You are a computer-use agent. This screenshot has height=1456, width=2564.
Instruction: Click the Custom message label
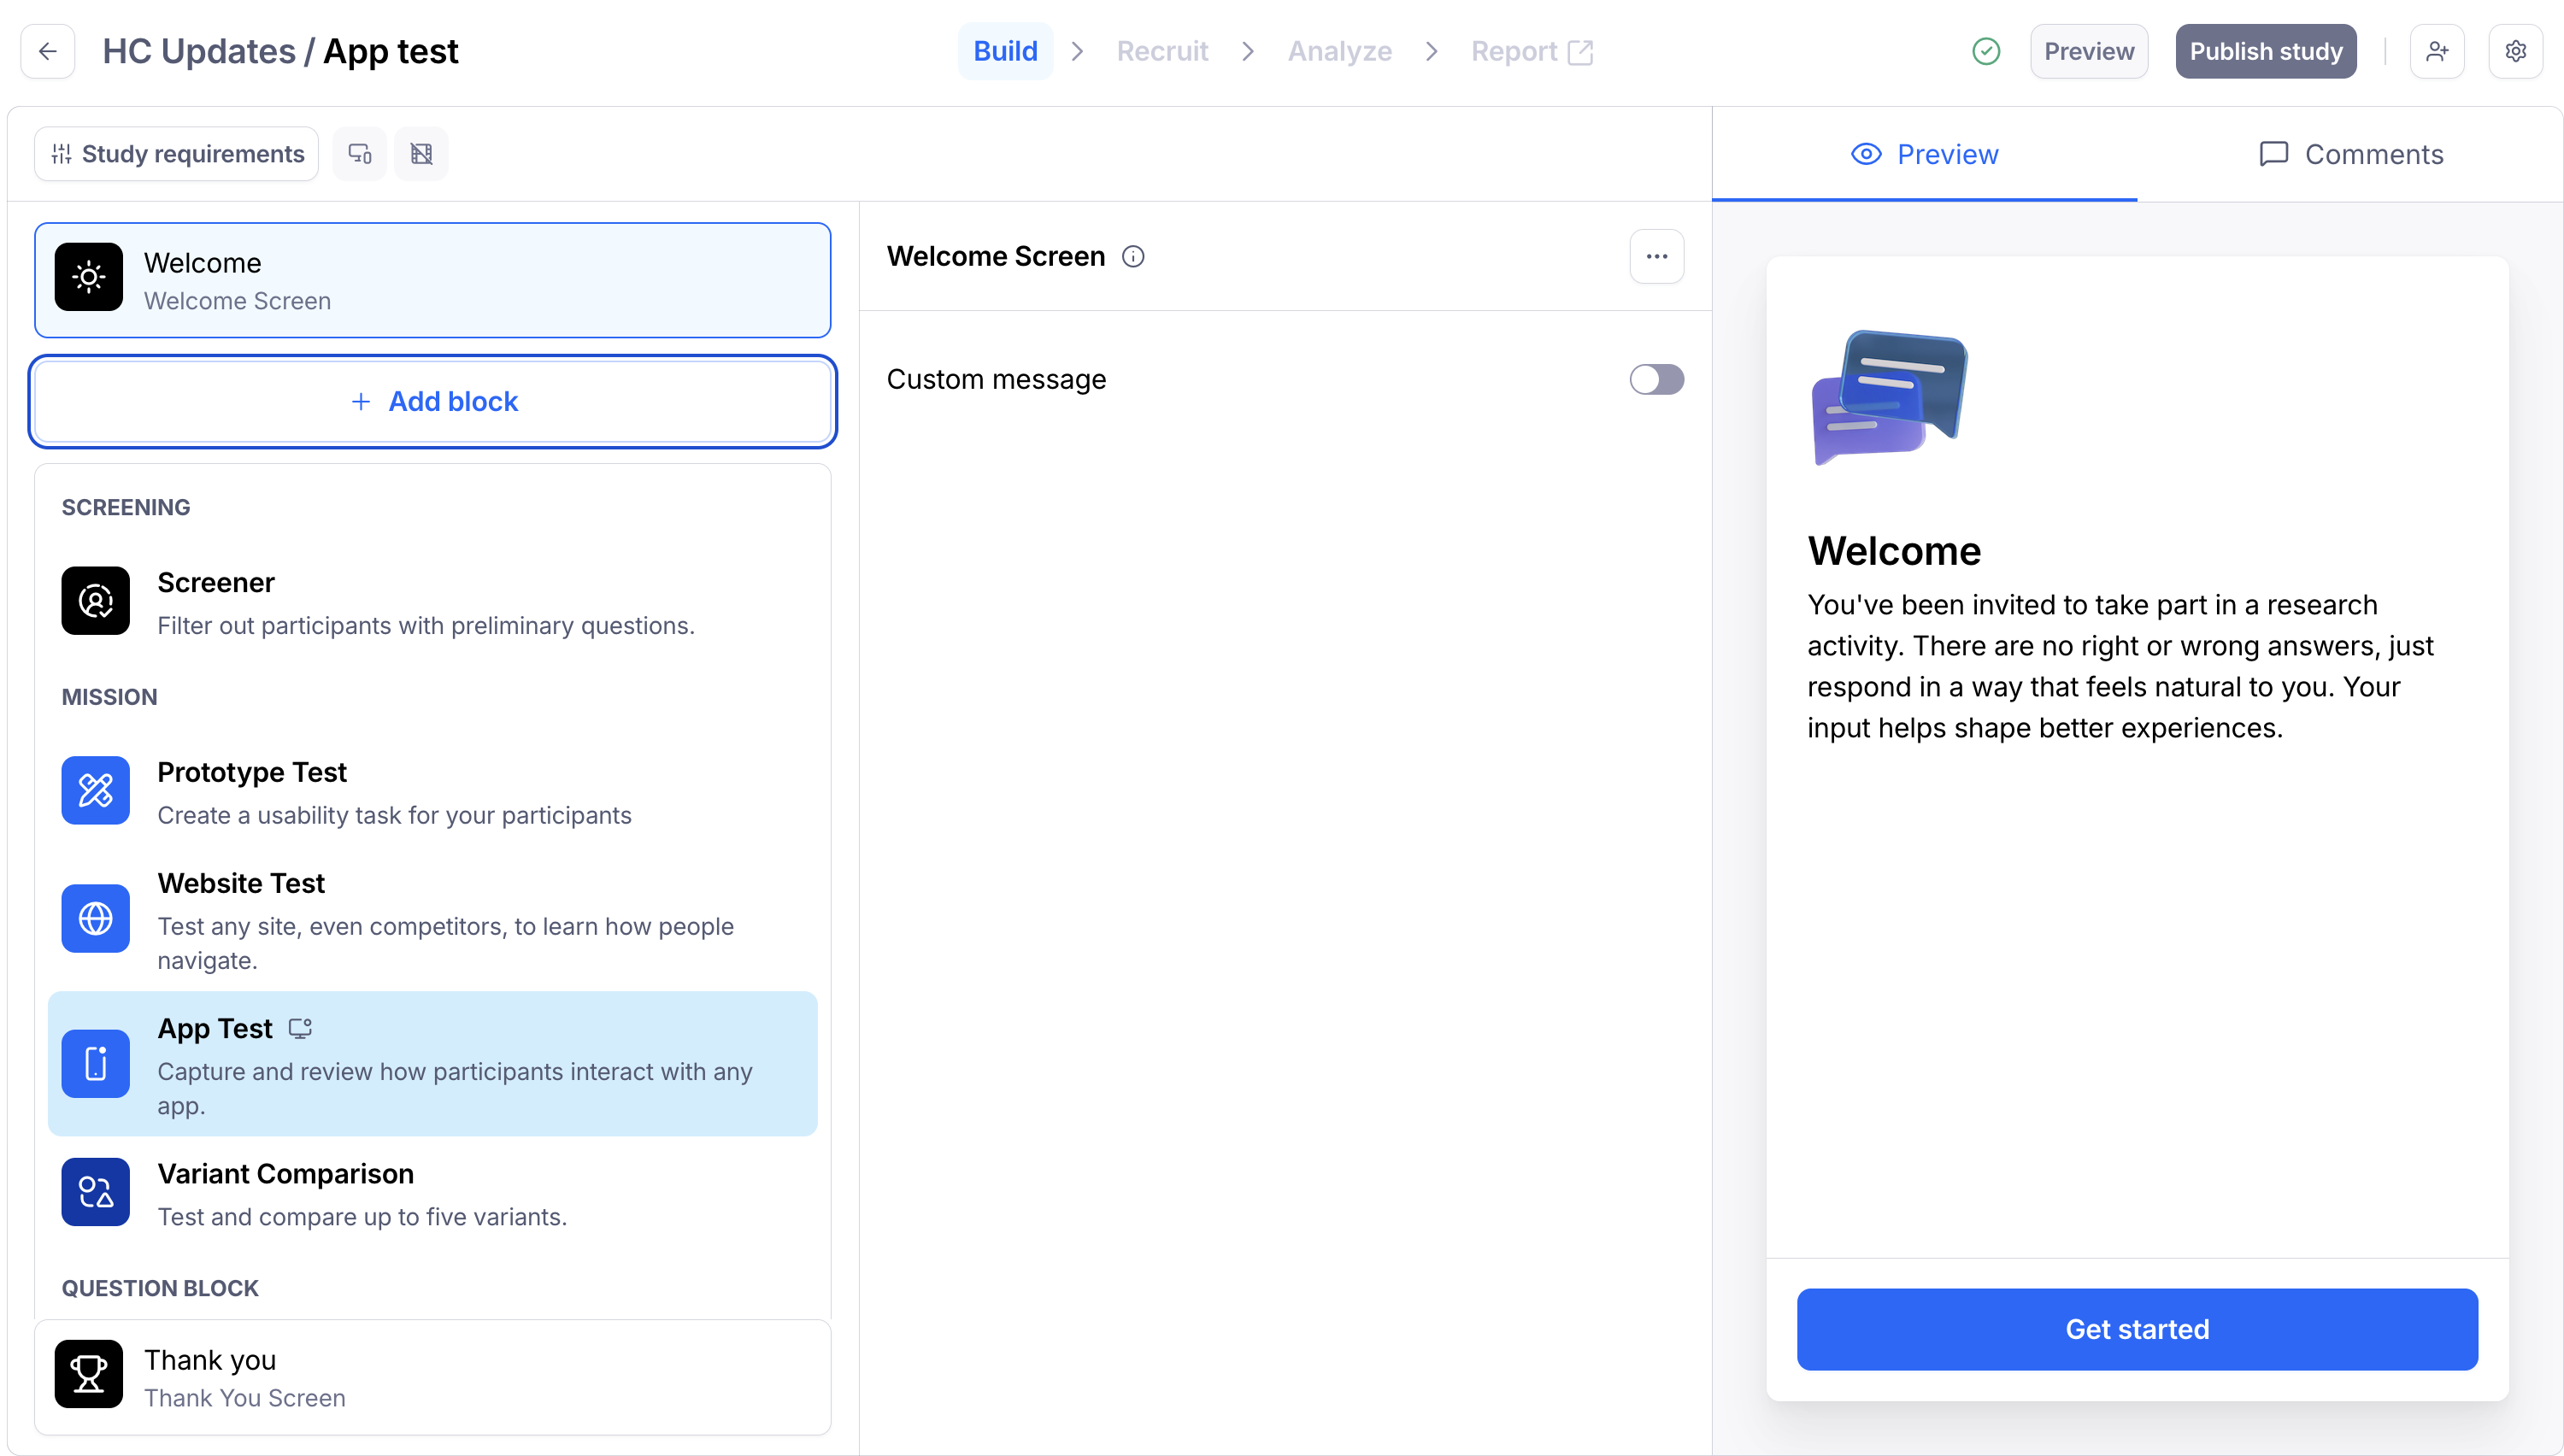996,380
